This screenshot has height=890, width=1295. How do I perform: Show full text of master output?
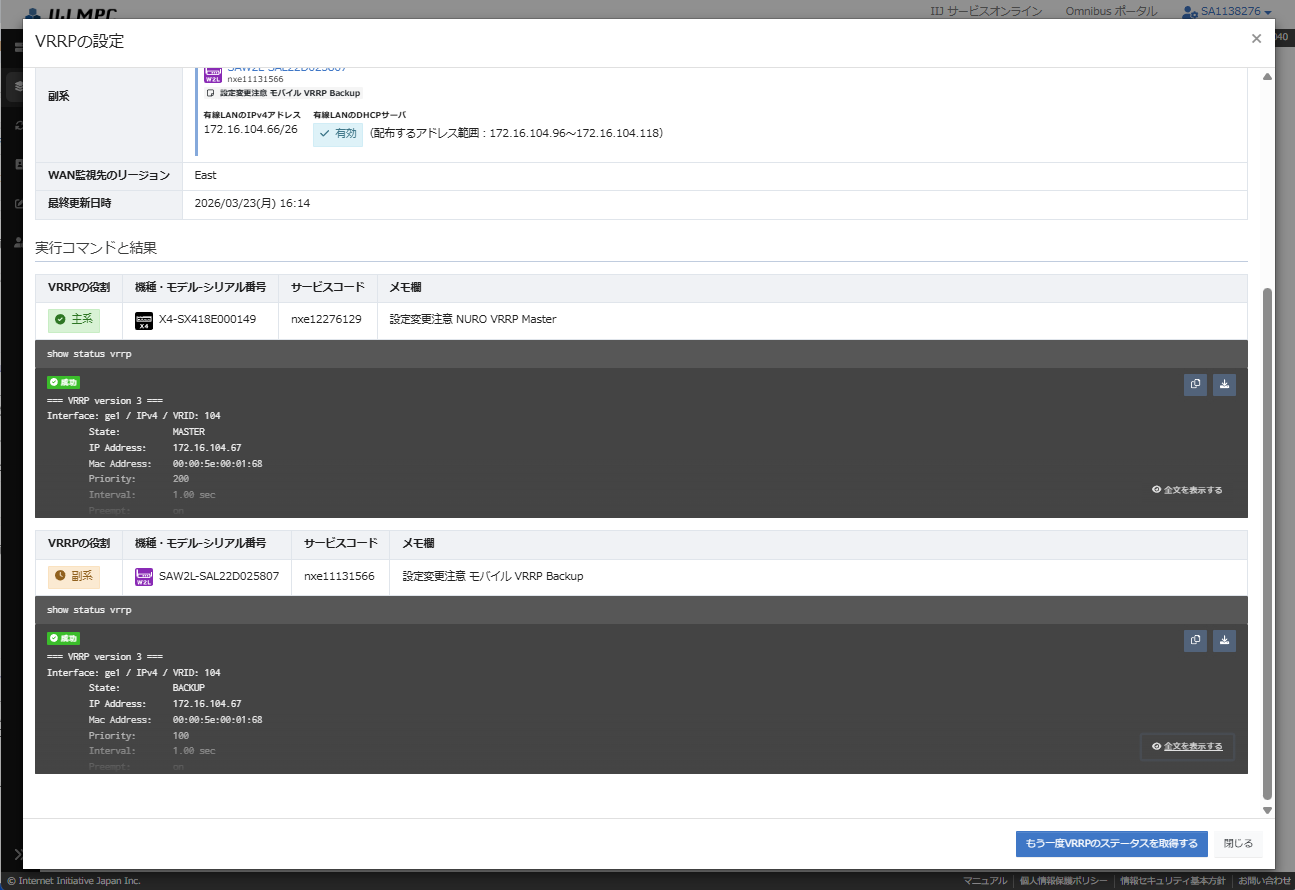(1187, 490)
